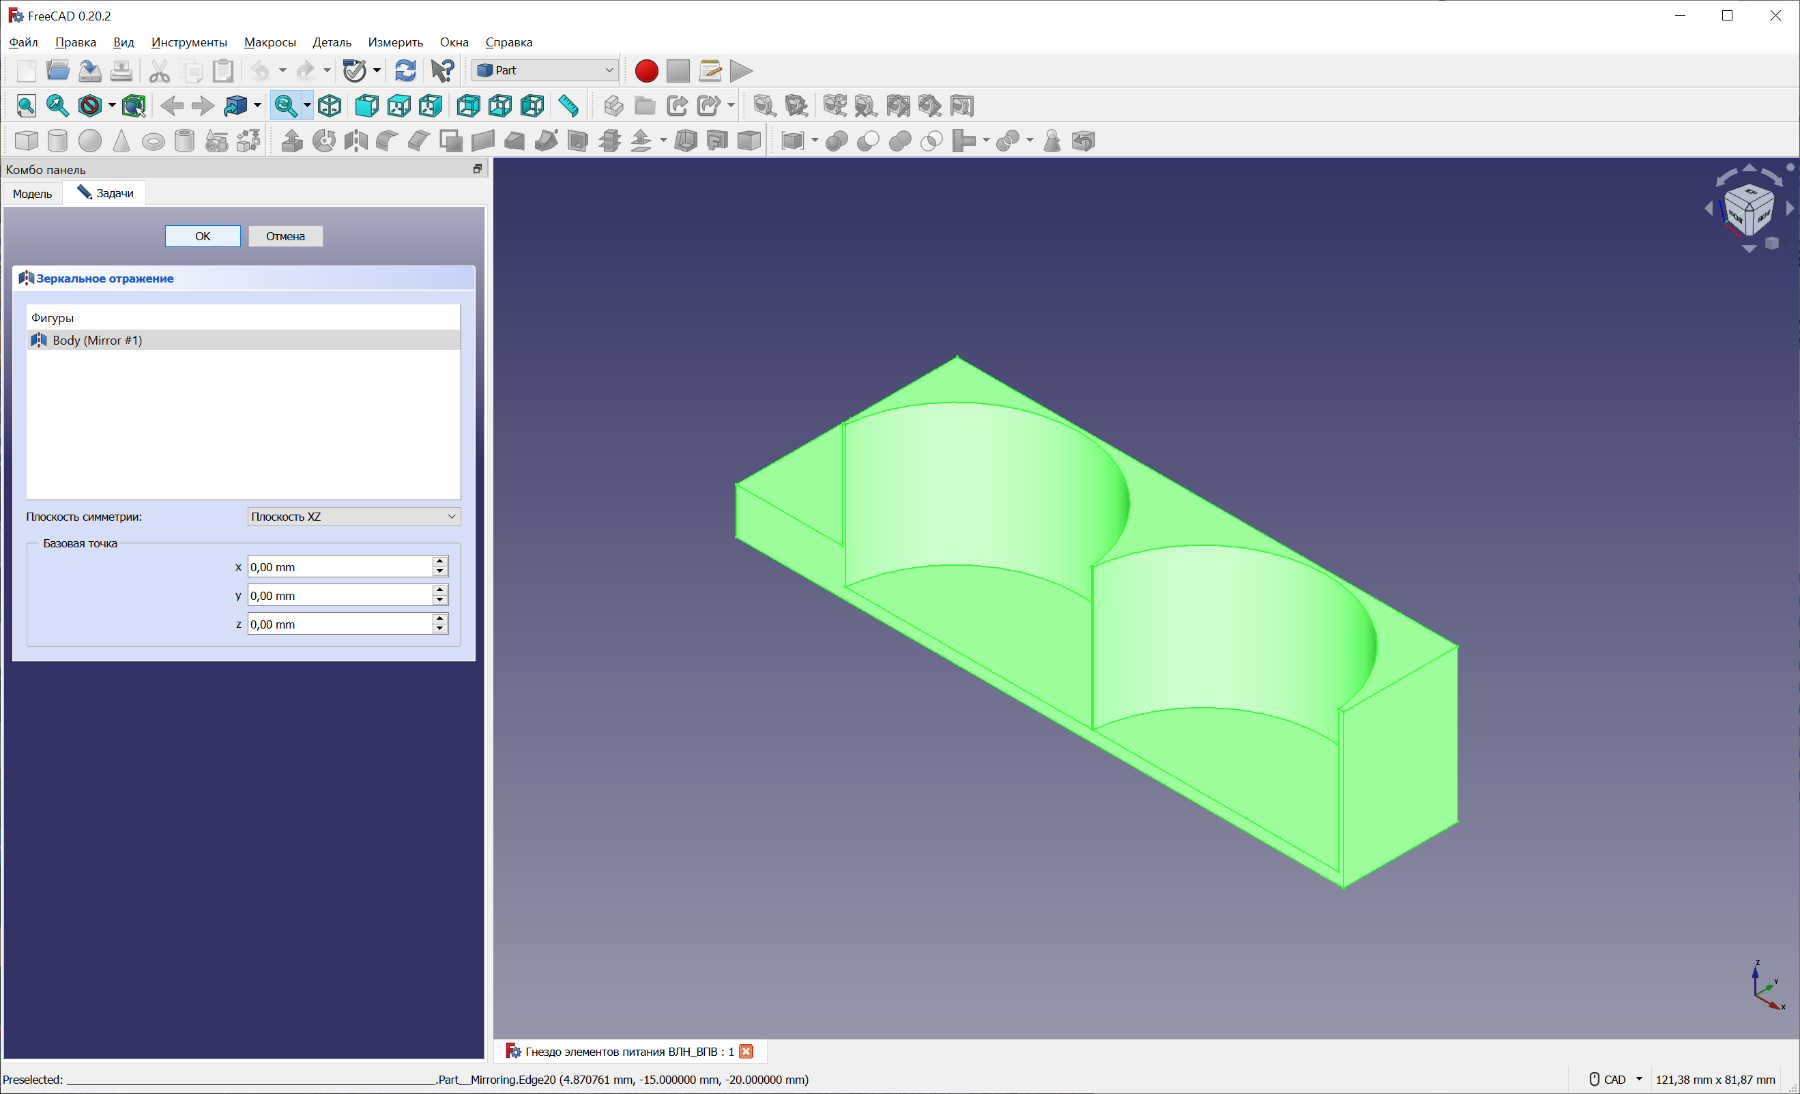Select the Fit all zoom icon

click(26, 106)
